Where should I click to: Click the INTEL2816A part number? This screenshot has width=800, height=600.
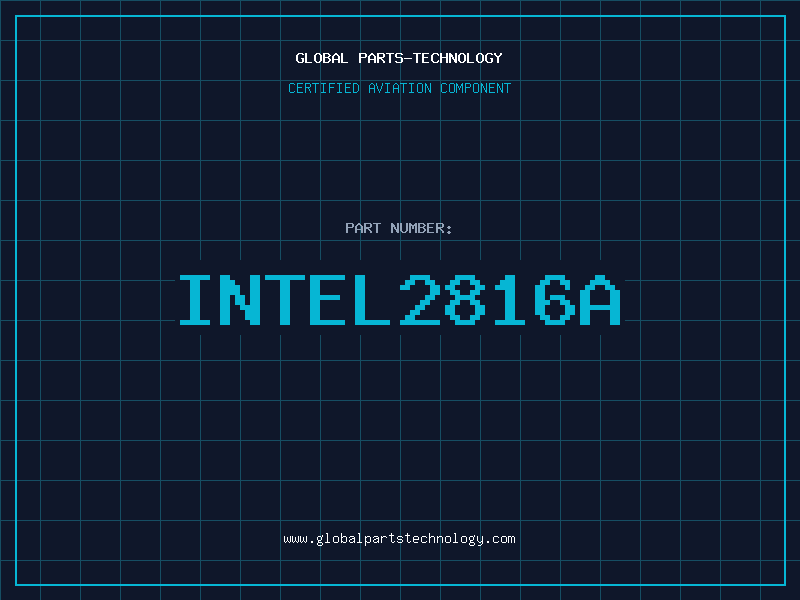click(x=399, y=299)
